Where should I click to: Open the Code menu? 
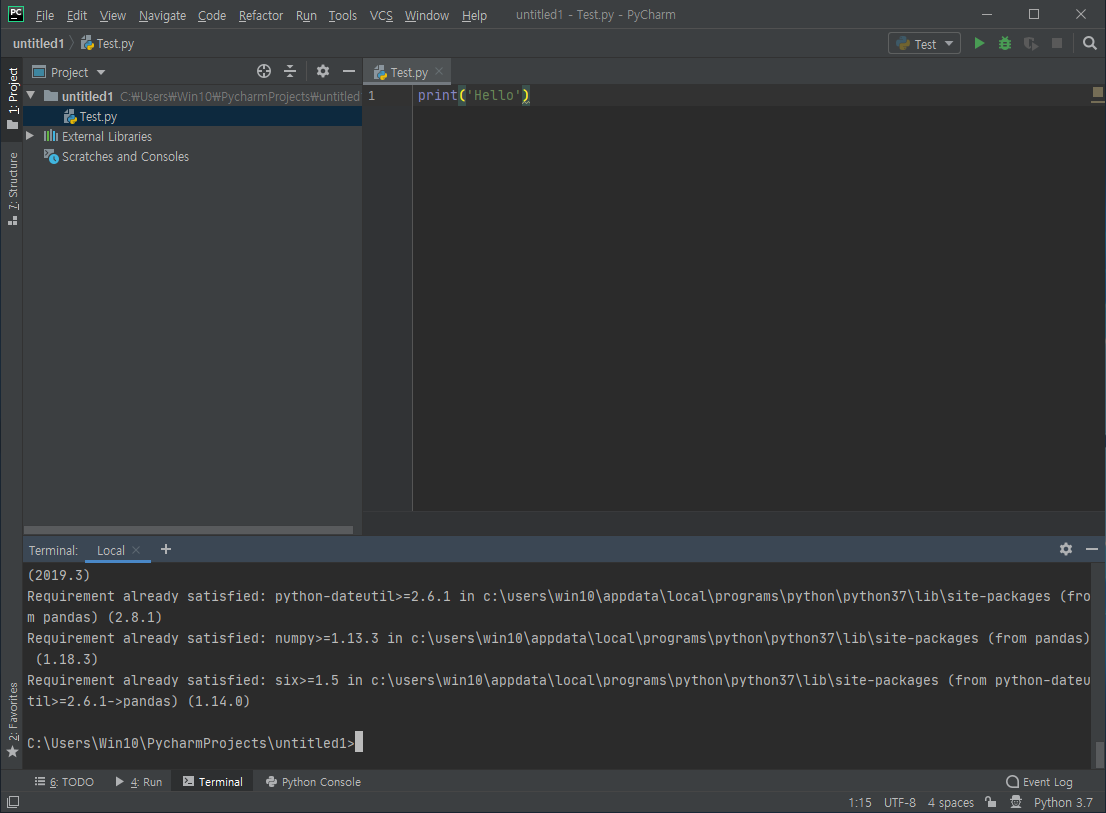[x=212, y=15]
